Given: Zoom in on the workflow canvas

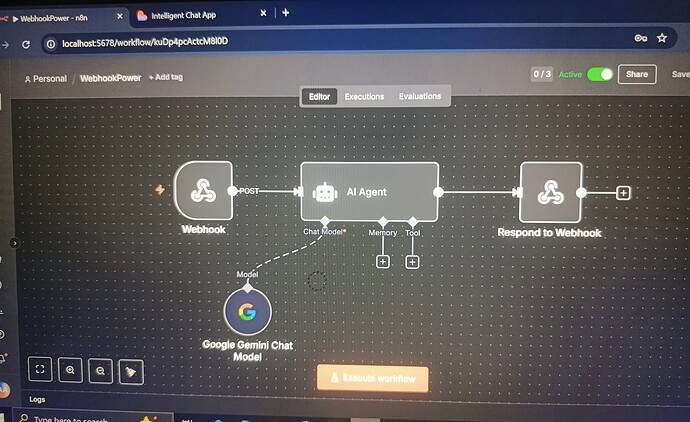Looking at the screenshot, I should [x=70, y=370].
